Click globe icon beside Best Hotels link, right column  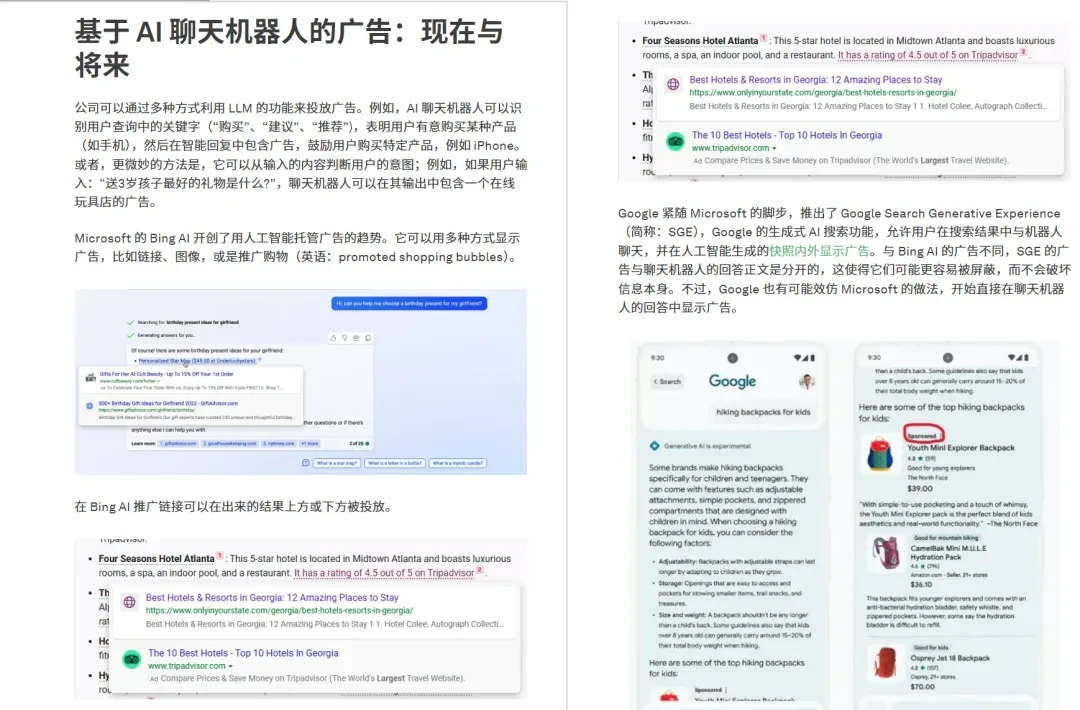coord(673,84)
